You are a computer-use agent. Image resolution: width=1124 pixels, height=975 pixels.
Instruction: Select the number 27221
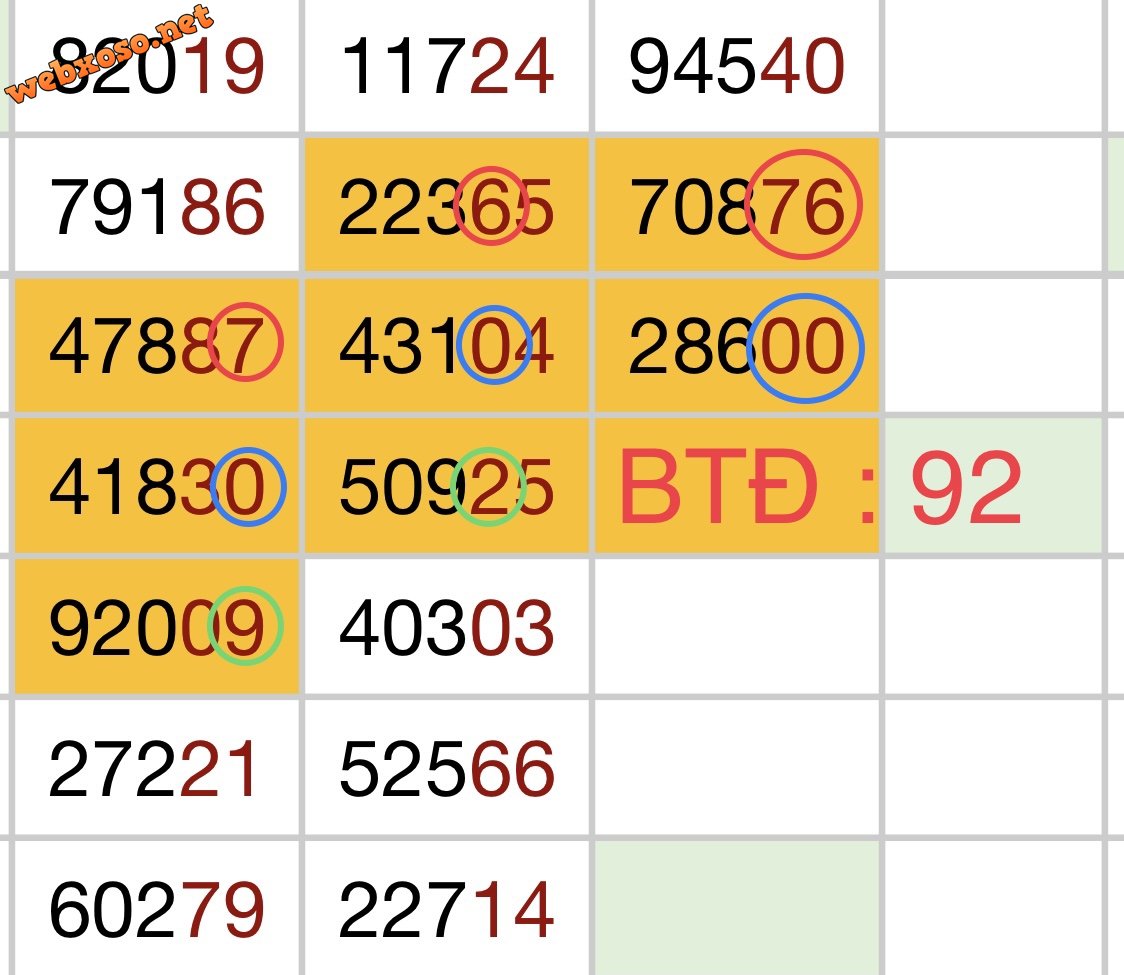154,770
